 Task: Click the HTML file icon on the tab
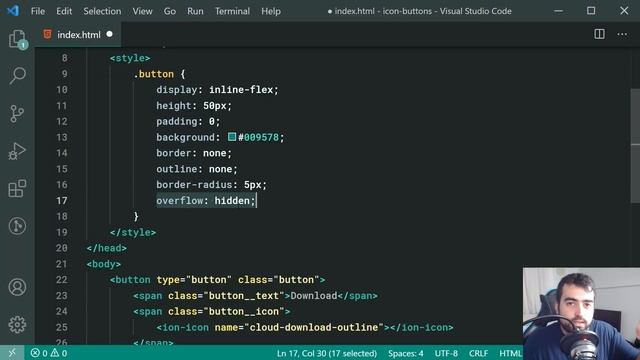47,34
